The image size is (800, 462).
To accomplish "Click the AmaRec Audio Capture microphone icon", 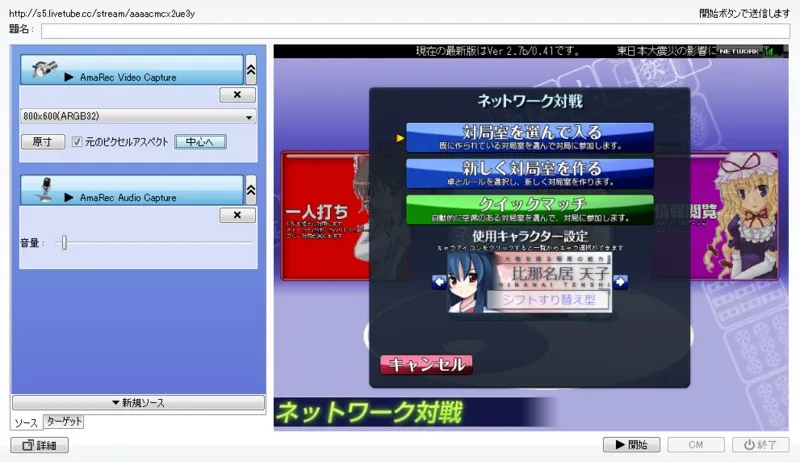I will click(45, 190).
